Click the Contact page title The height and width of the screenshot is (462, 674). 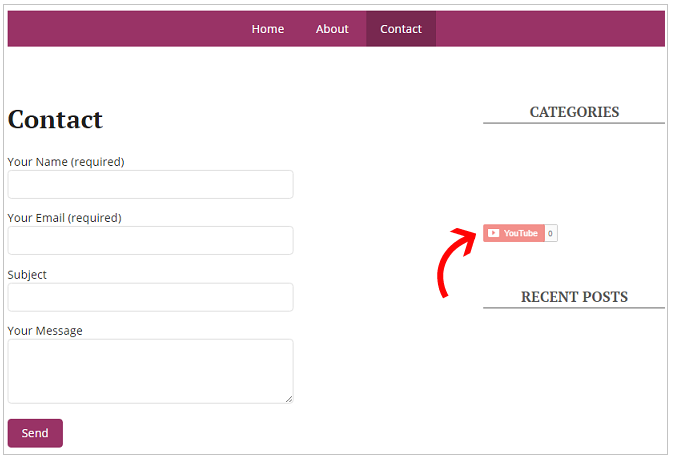click(55, 120)
